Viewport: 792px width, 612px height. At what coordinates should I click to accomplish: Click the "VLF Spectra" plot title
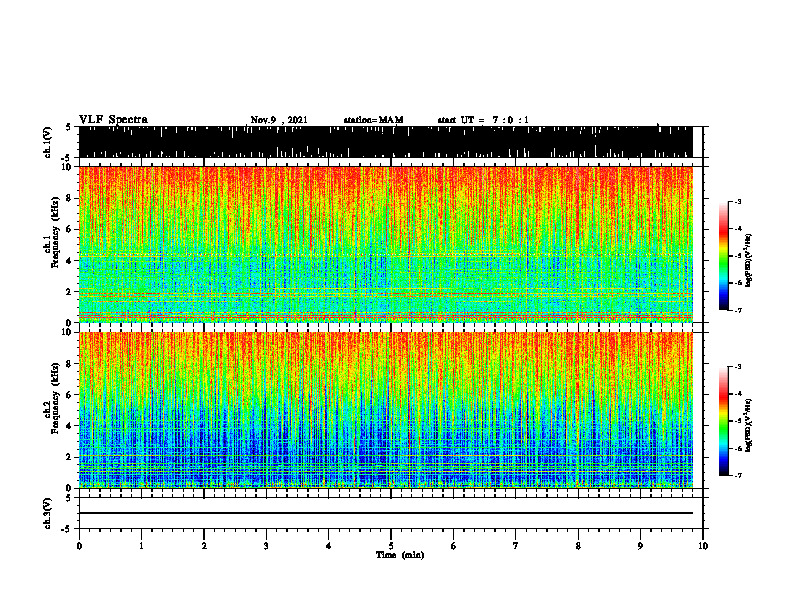coord(113,119)
